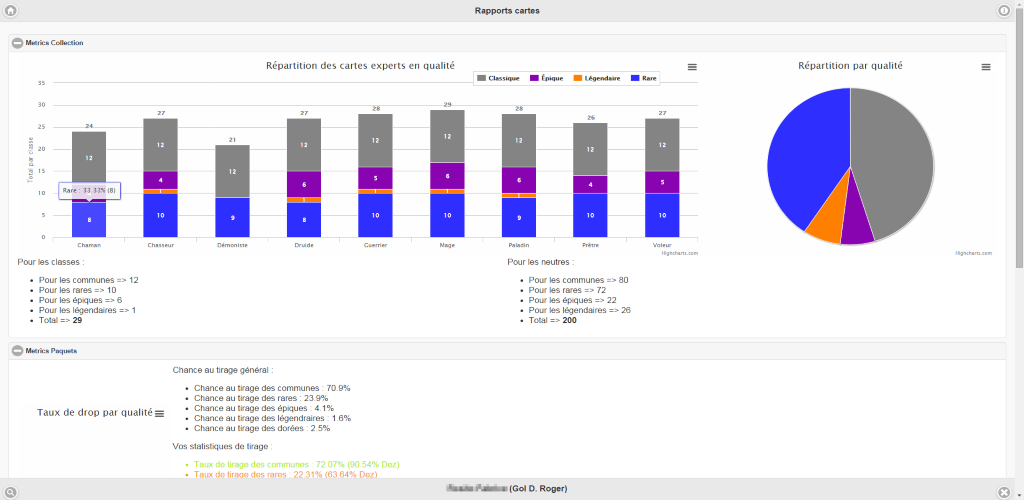Click 'Chance au tirage des dorées : 2.5%'
1024x500 pixels.
pos(262,428)
